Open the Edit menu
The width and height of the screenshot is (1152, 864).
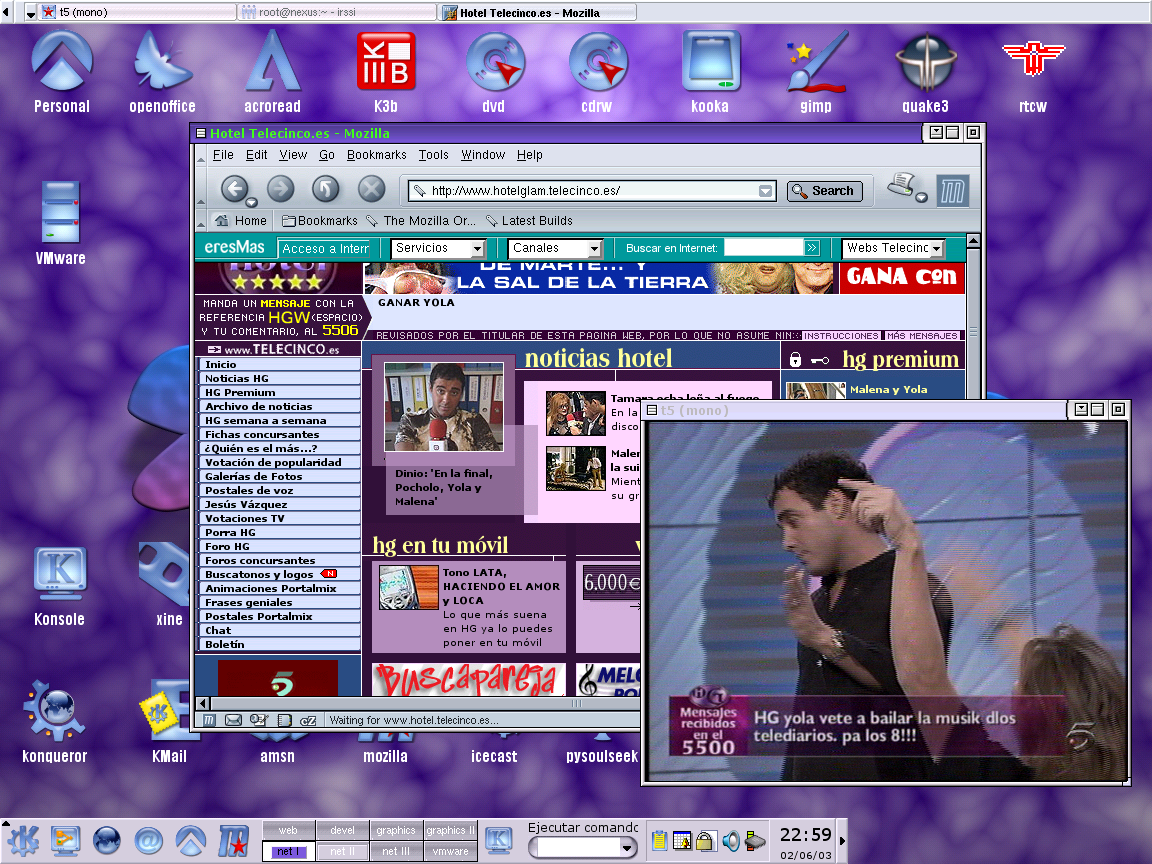256,155
